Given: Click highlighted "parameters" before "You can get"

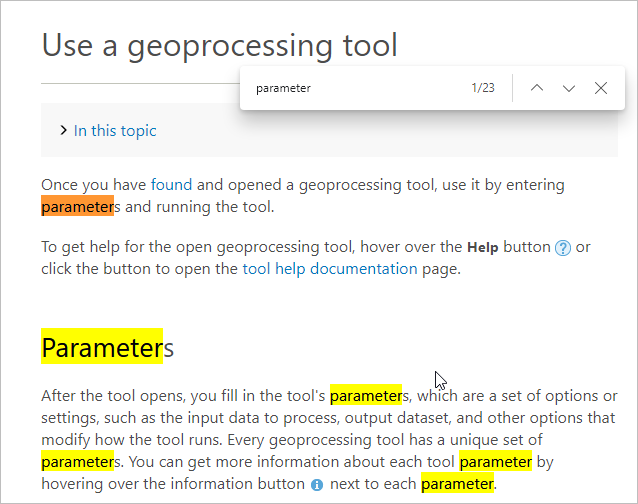Looking at the screenshot, I should 78,462.
